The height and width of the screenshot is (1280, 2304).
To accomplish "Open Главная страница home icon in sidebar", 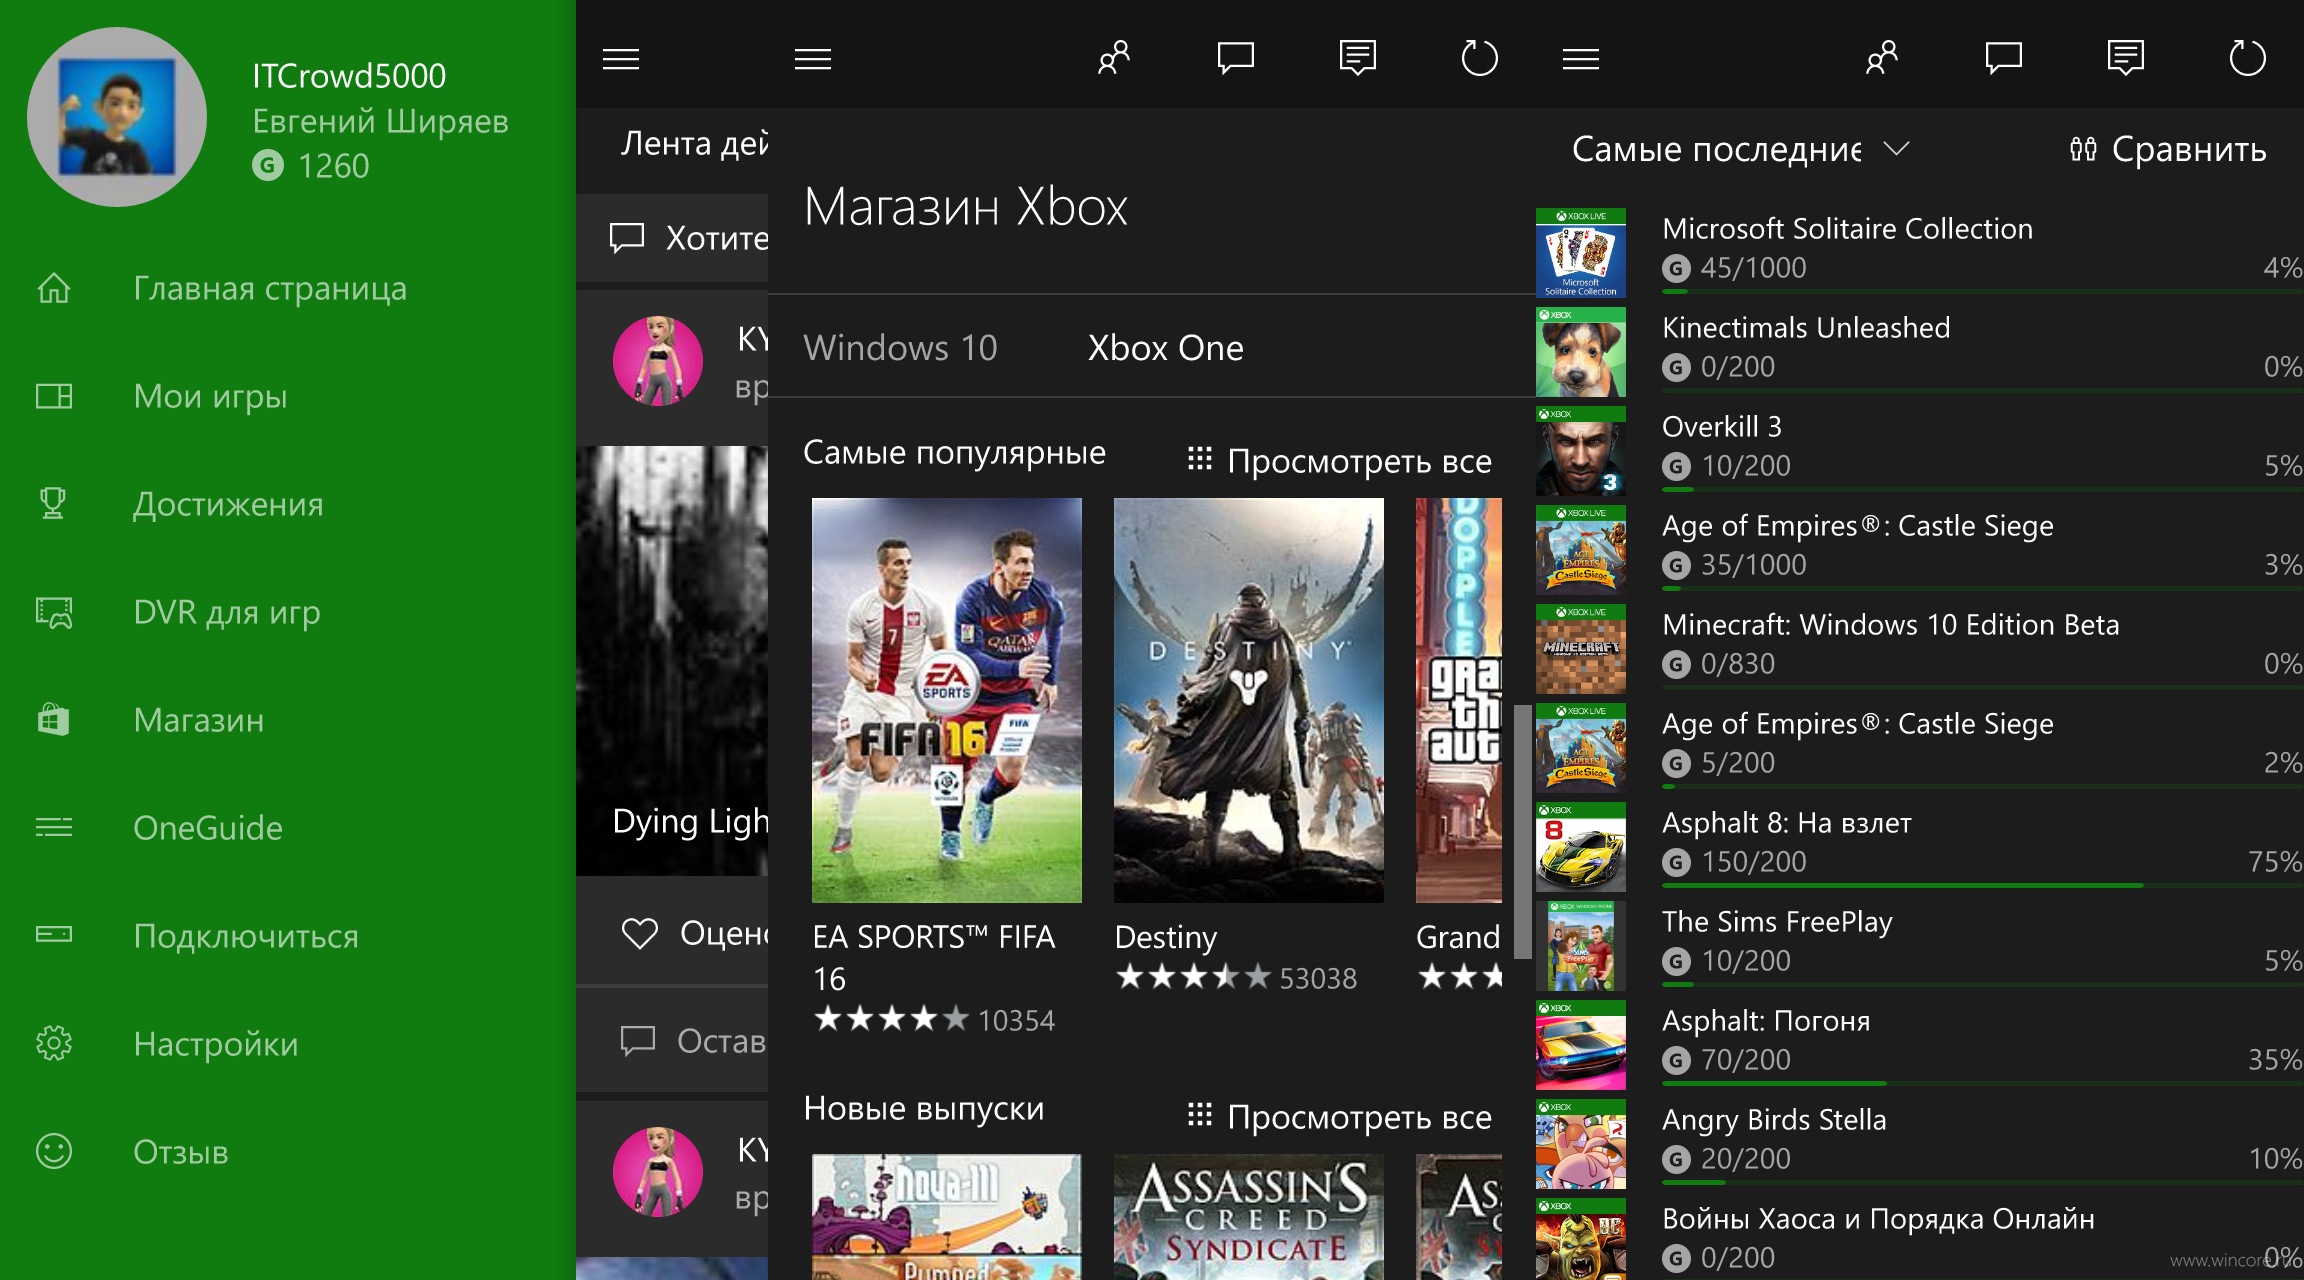I will point(54,288).
